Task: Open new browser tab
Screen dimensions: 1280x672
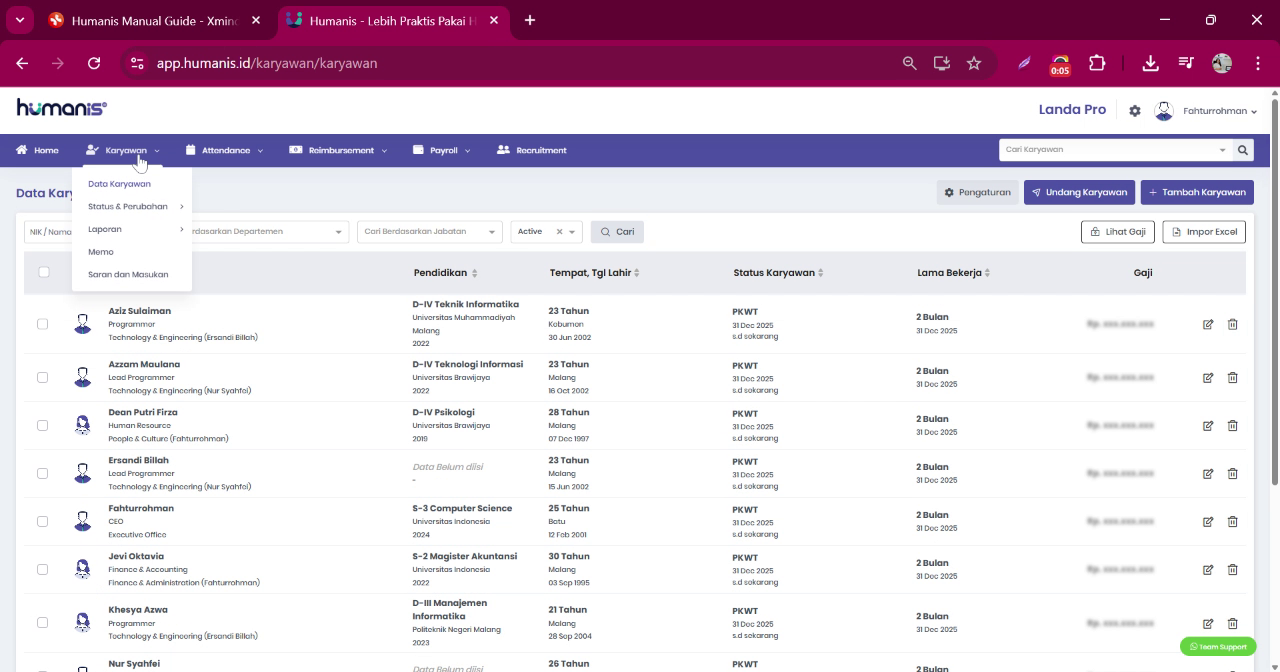Action: [529, 20]
